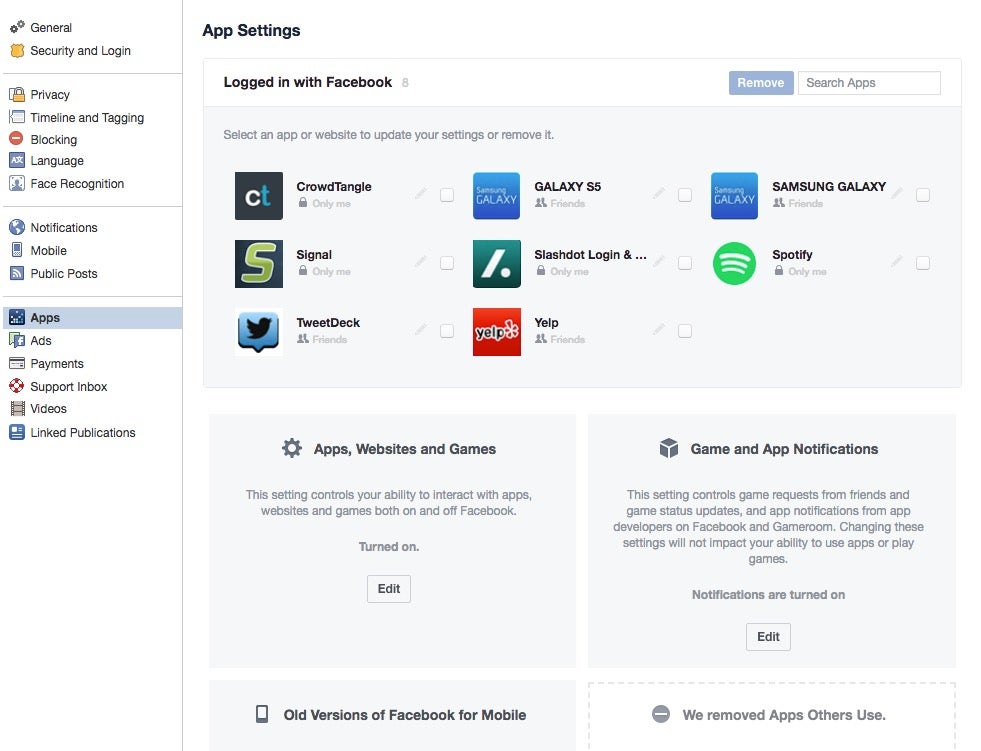Click the Slashdot Login app logo
Screen dimensions: 981x751
[x=496, y=263]
